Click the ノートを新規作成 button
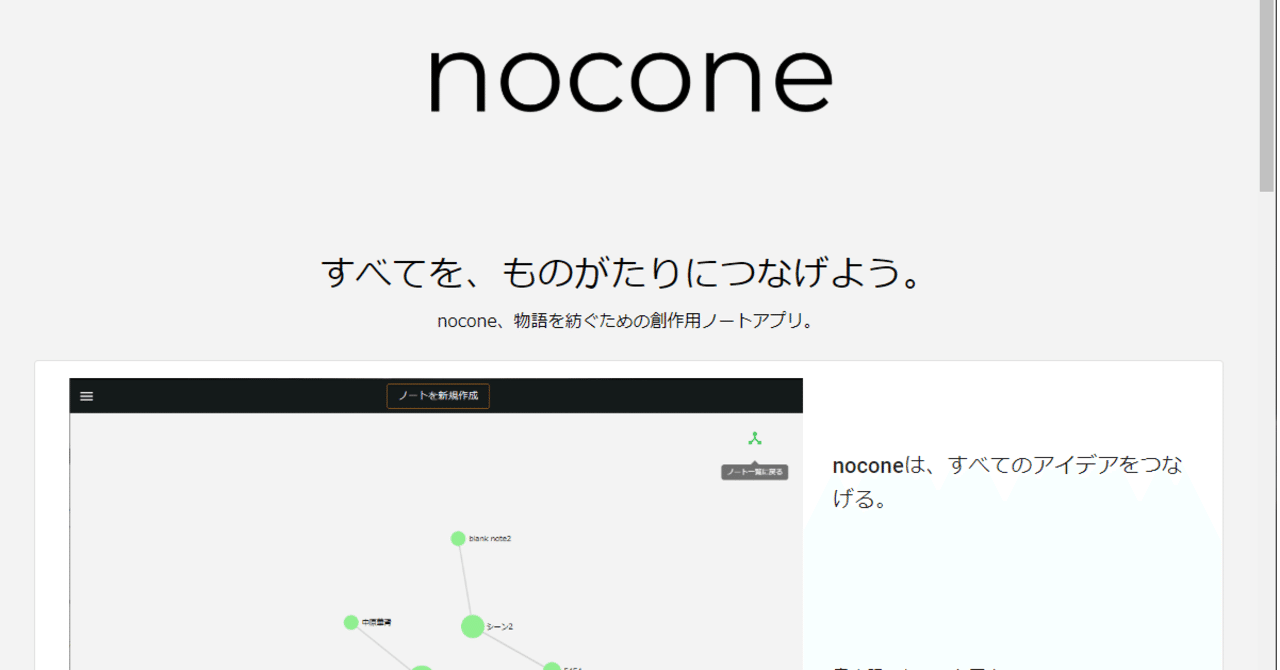 438,396
